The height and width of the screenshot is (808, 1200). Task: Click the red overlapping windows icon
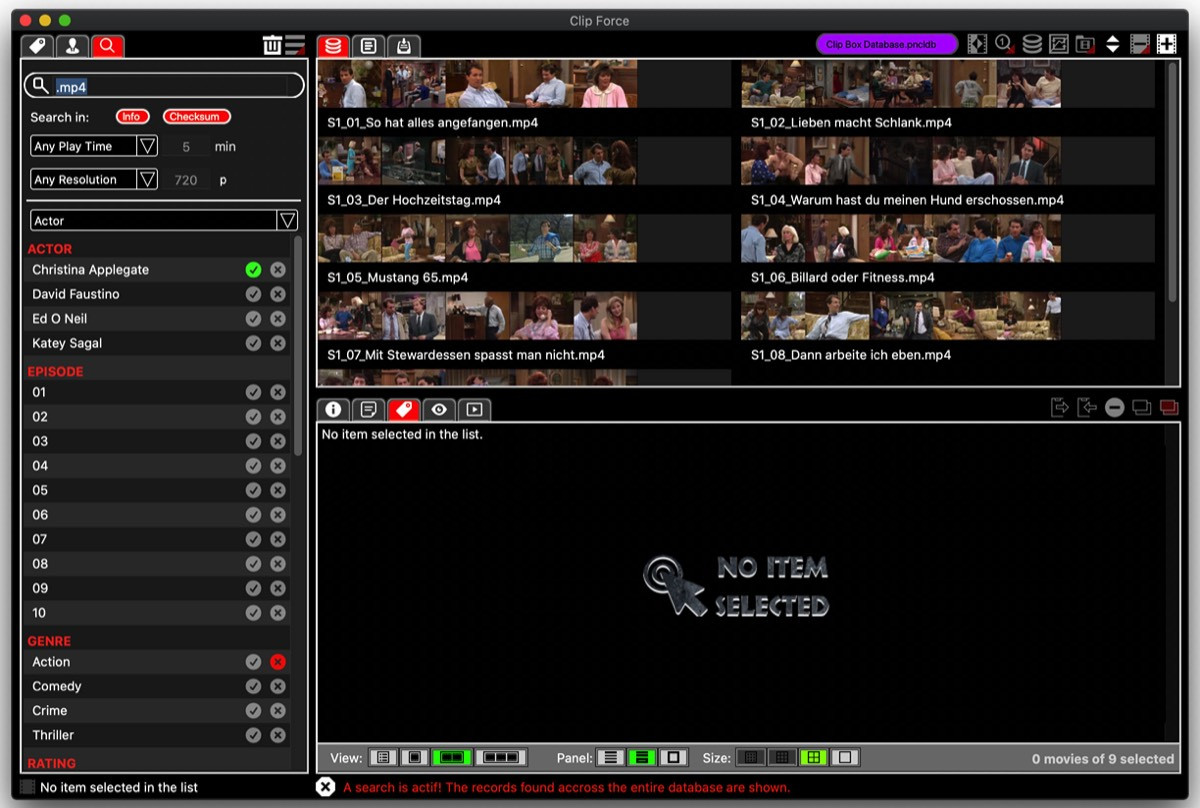click(x=1168, y=407)
